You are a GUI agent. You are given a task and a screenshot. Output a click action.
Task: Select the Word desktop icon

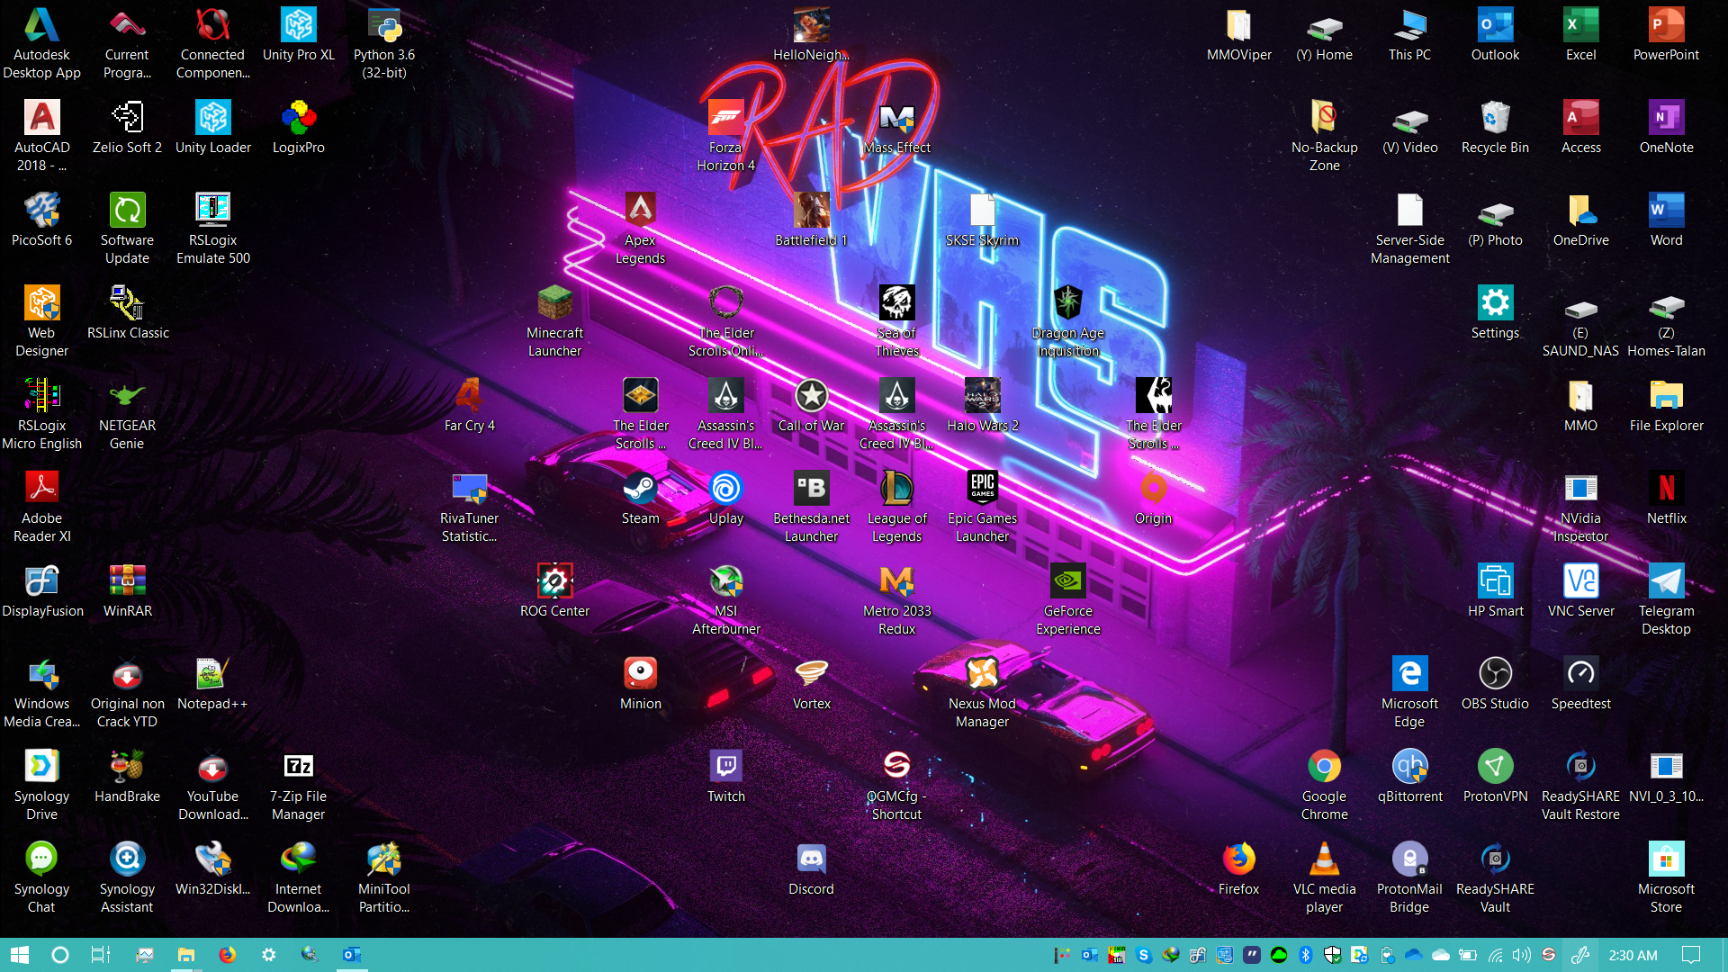pyautogui.click(x=1666, y=220)
